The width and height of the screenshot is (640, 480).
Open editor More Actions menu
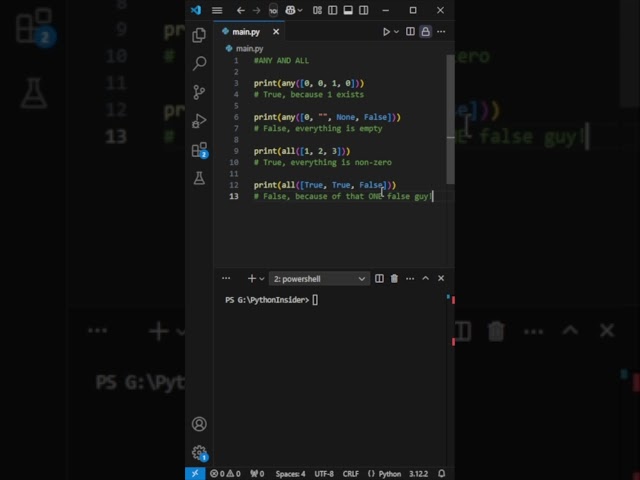click(x=441, y=32)
